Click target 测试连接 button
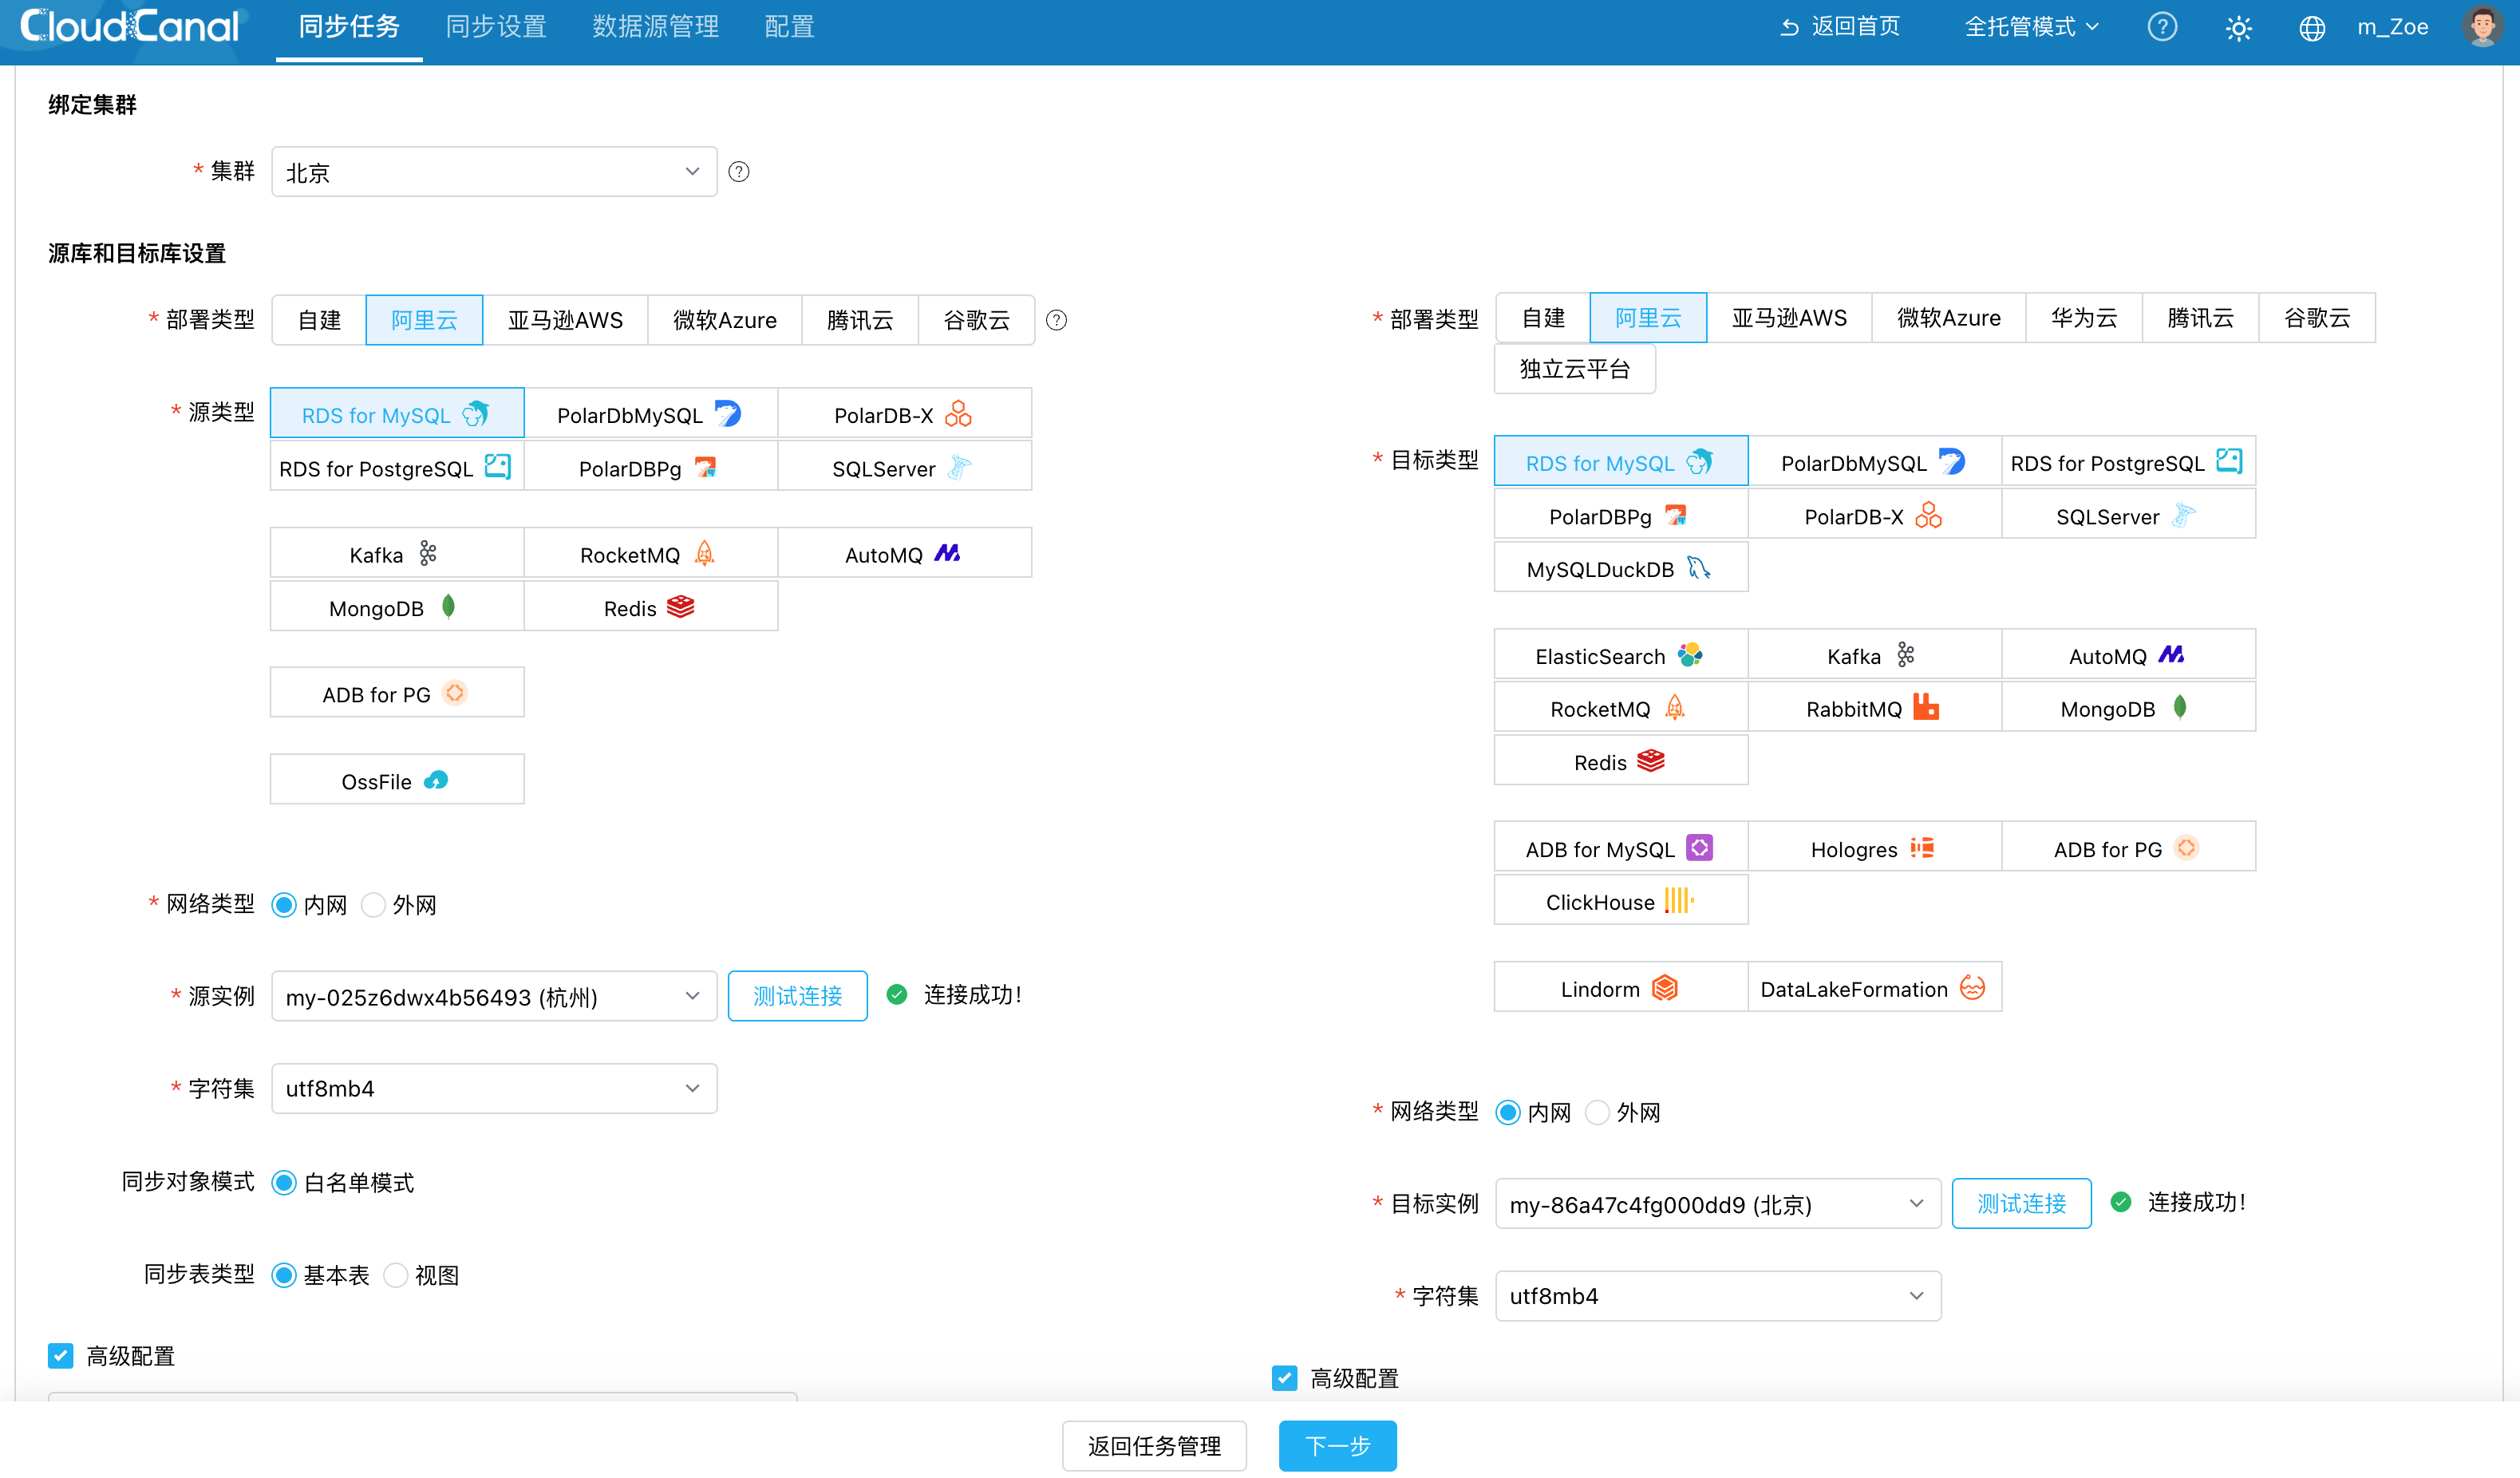Screen dimensions: 2520x1478 click(2021, 1203)
